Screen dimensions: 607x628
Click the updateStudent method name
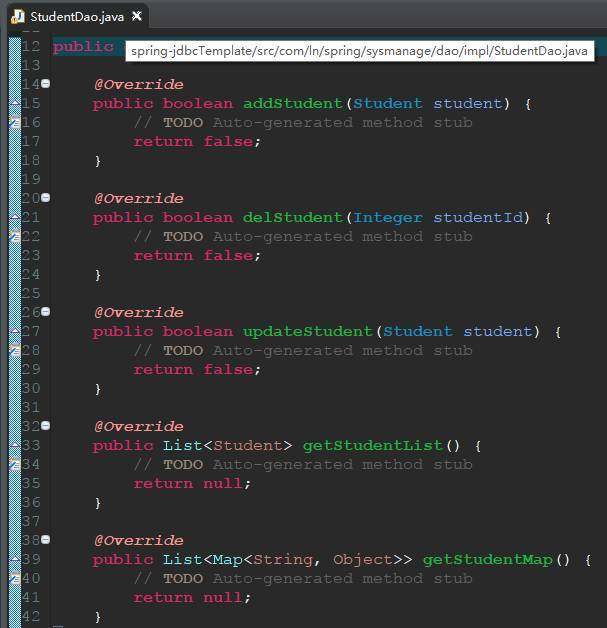[308, 331]
